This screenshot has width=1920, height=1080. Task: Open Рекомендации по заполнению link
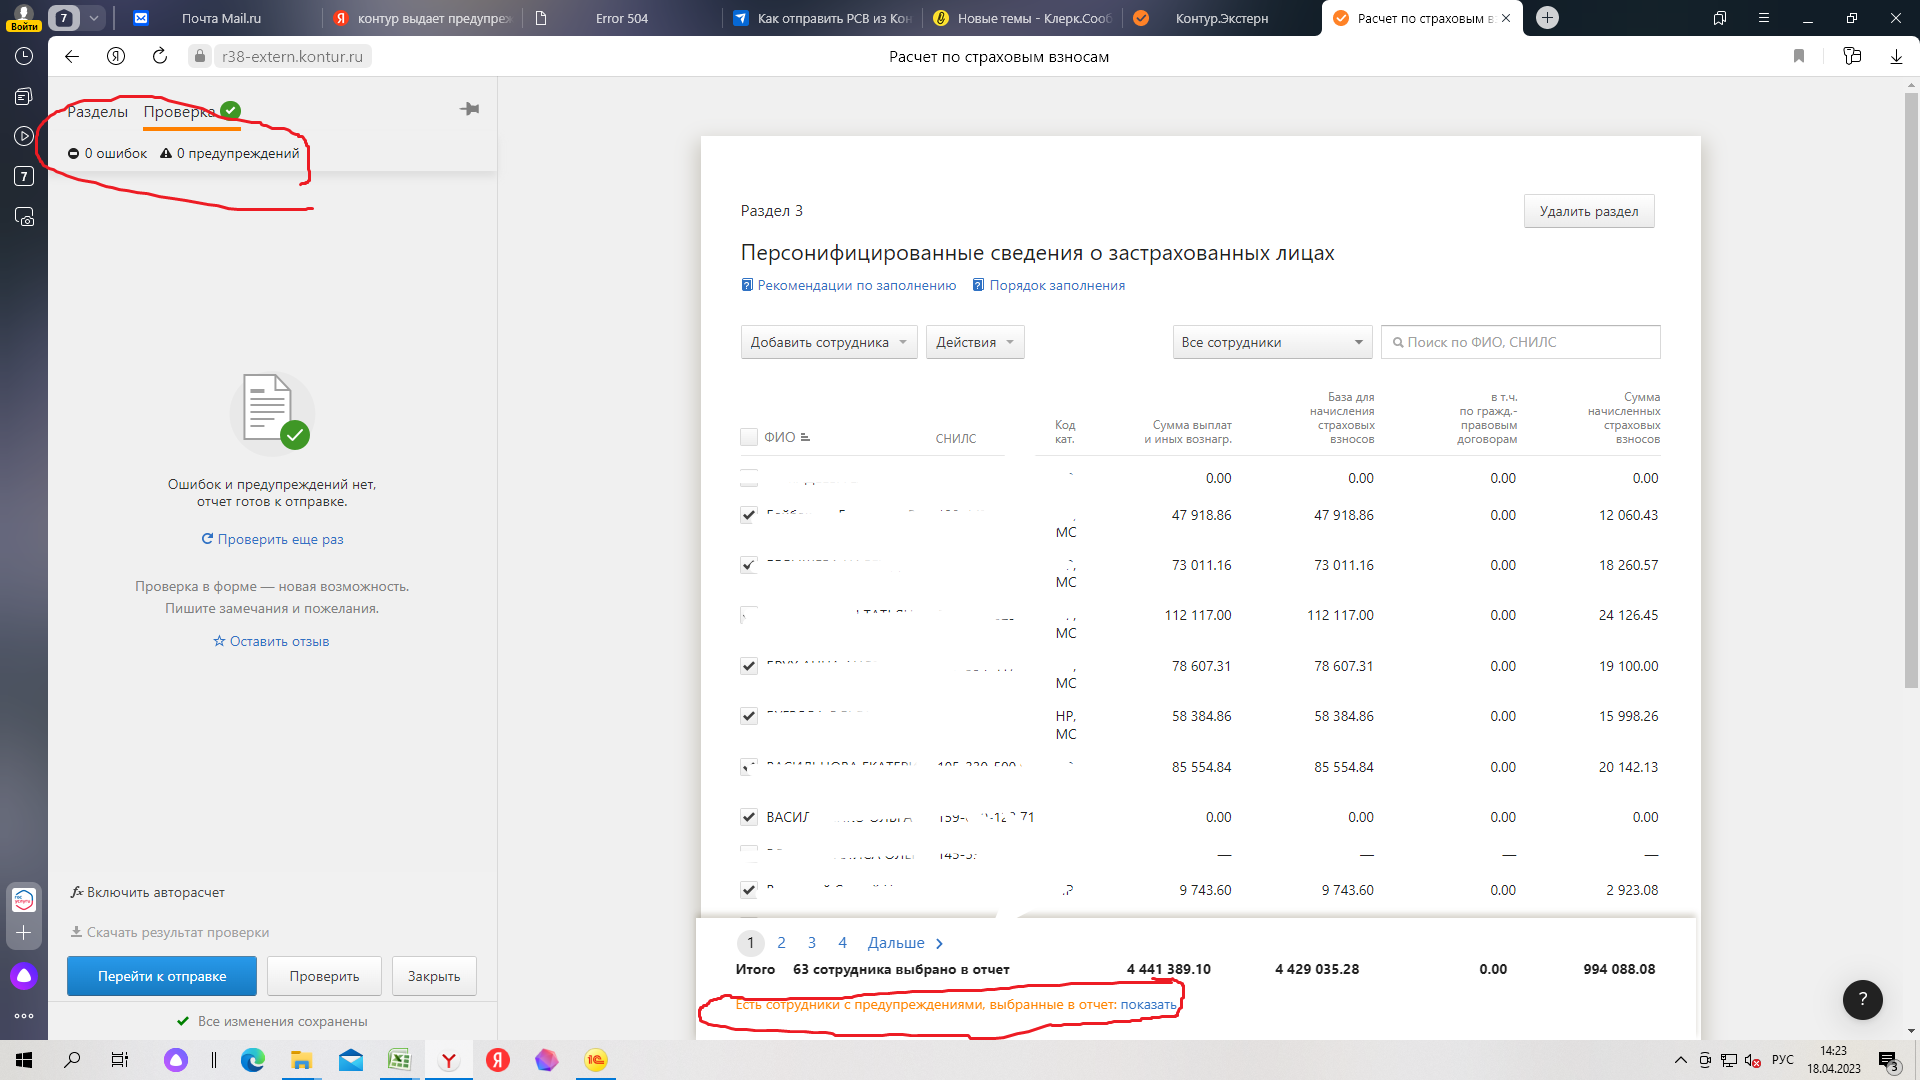pyautogui.click(x=849, y=285)
